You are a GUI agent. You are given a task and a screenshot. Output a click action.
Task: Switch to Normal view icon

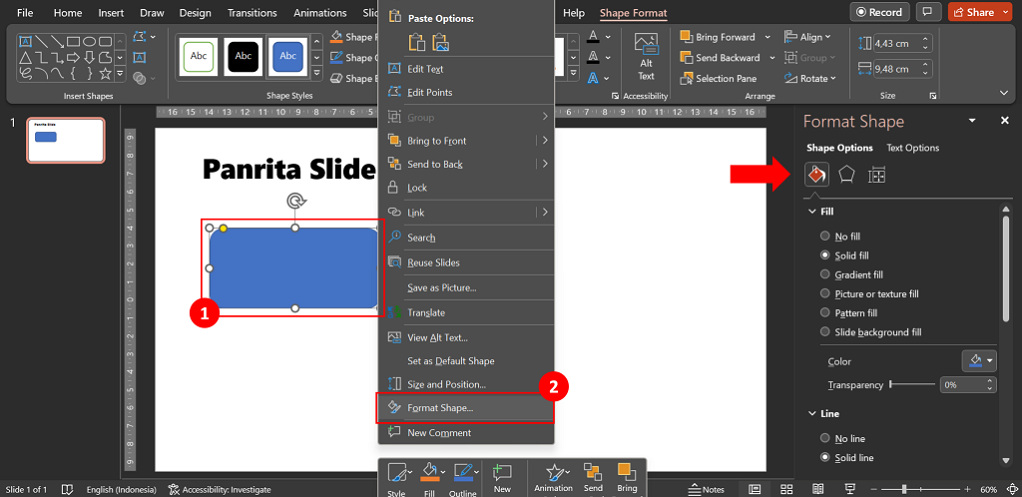755,489
